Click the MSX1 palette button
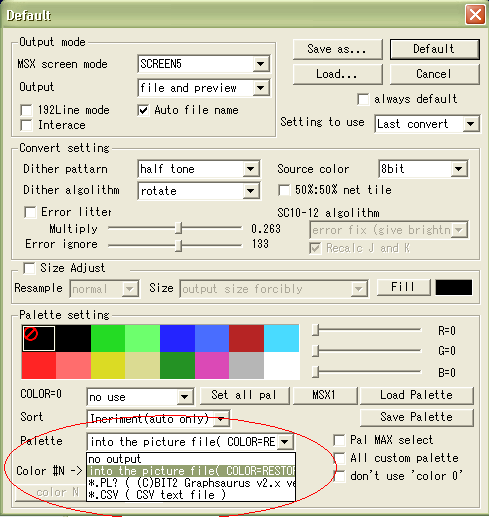This screenshot has width=489, height=517. (x=324, y=395)
